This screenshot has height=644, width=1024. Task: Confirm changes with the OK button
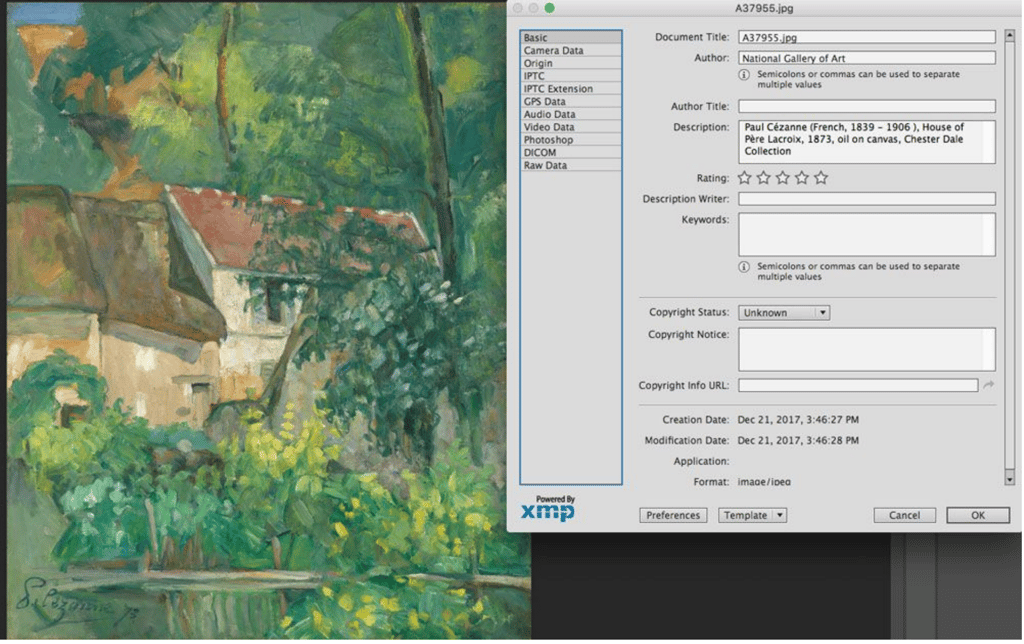pyautogui.click(x=978, y=515)
